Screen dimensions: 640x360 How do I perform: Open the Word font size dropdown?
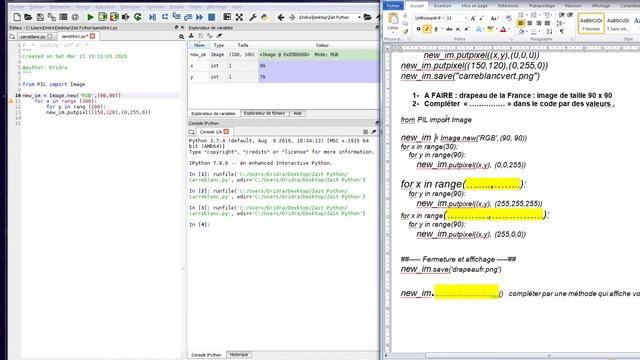466,18
